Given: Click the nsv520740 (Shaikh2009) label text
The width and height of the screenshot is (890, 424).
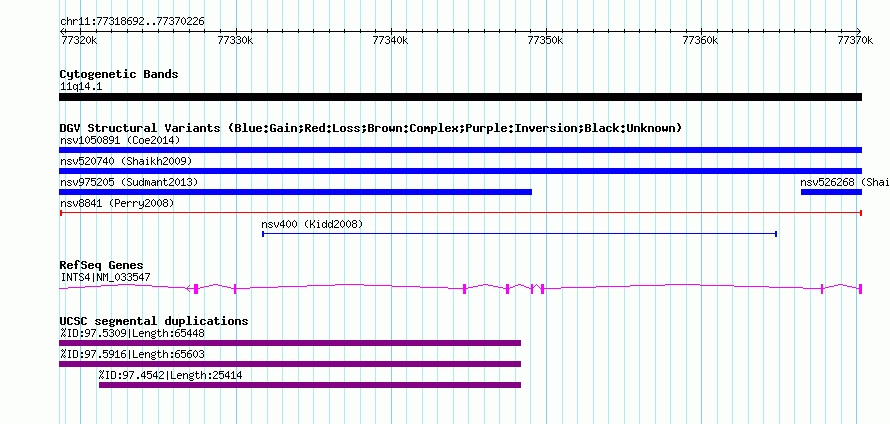Looking at the screenshot, I should [126, 161].
